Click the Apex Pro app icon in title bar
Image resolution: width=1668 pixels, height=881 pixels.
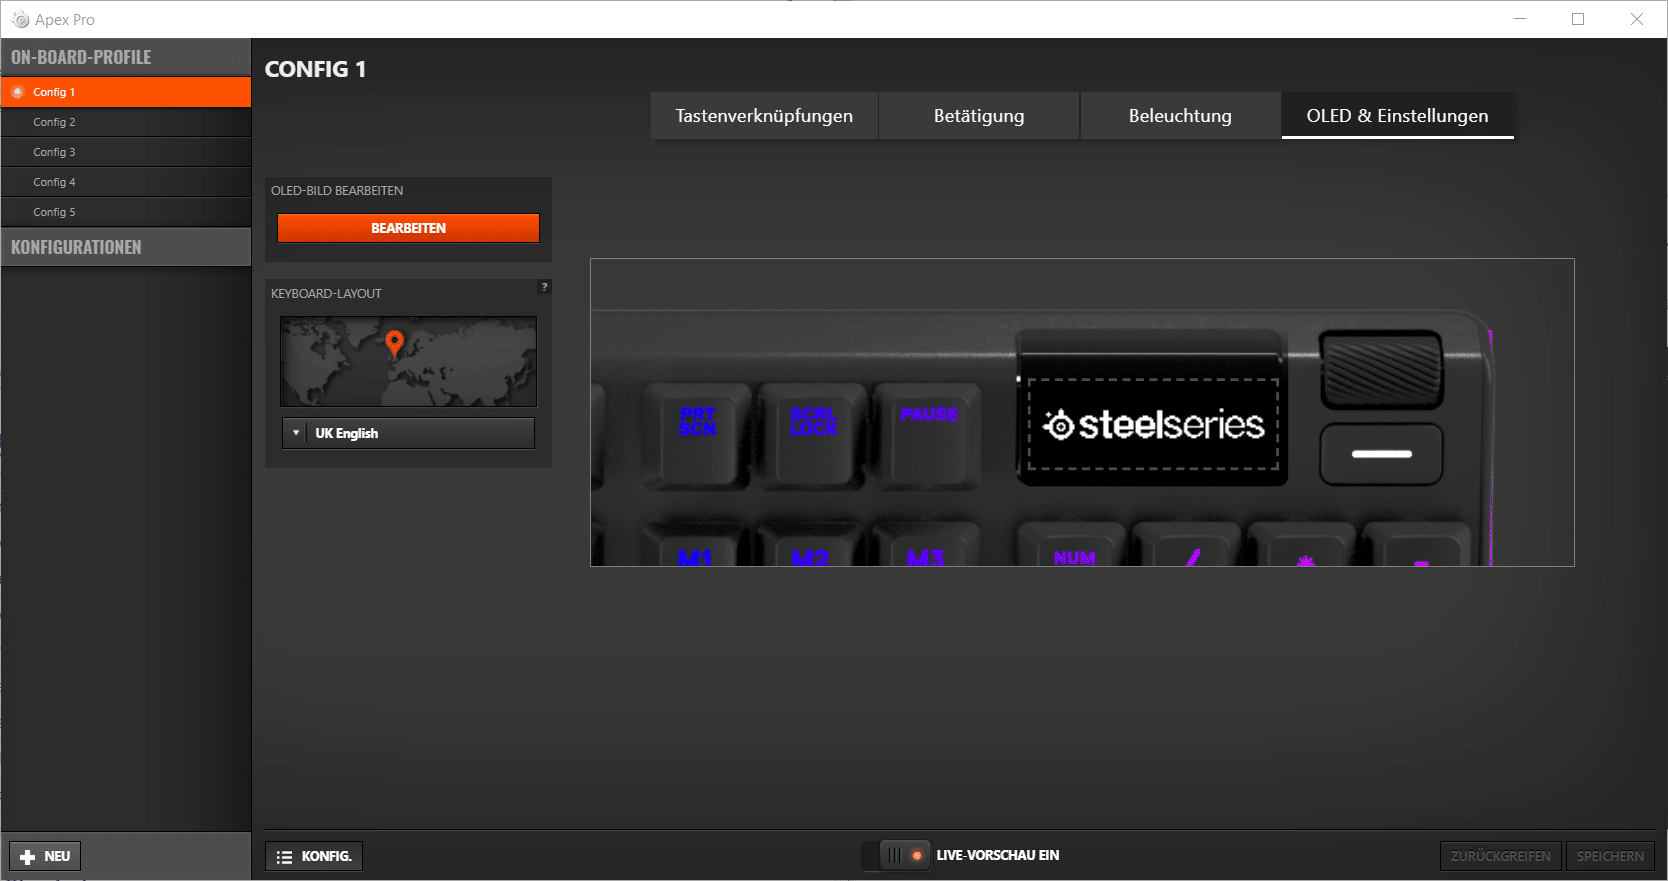click(20, 20)
